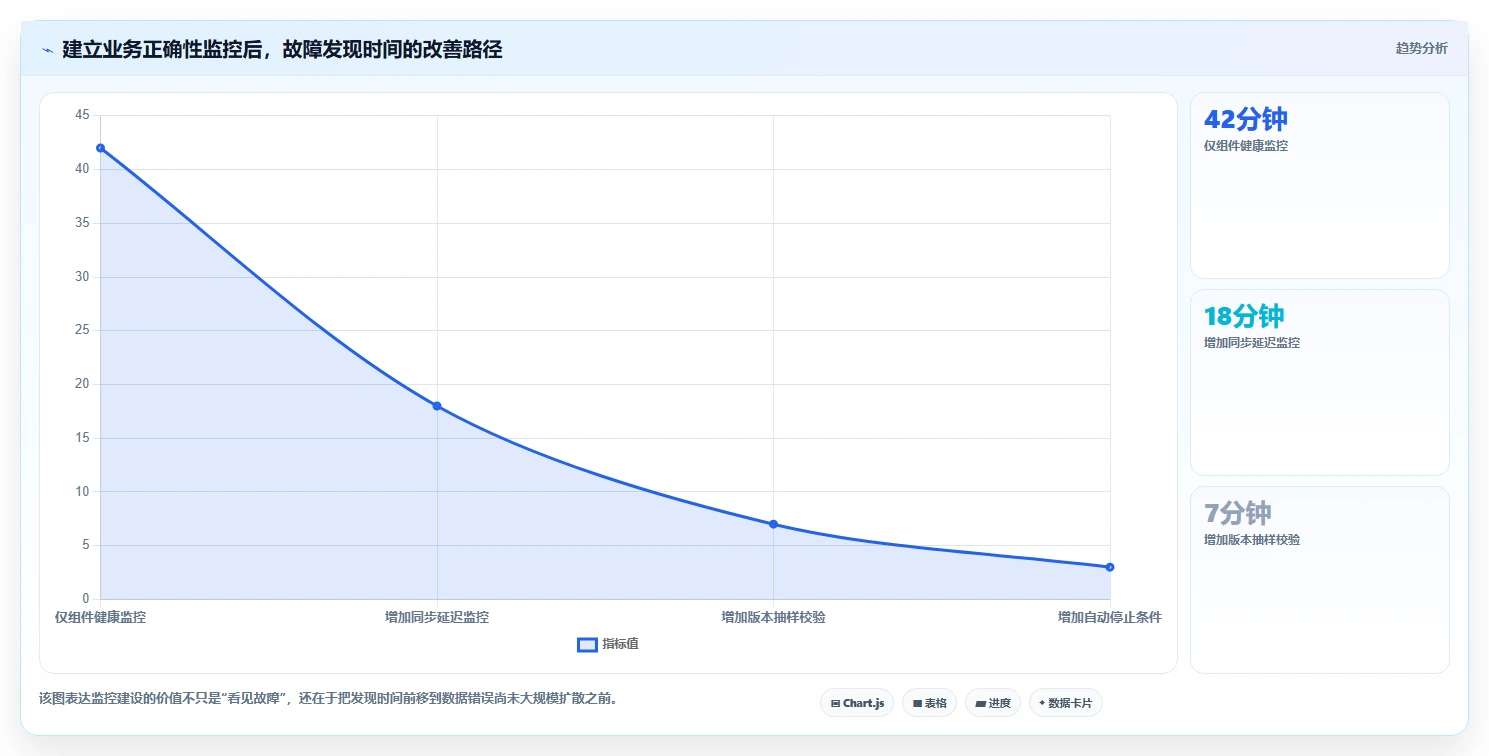Click x-axis label 增加版本抽样校验
The image size is (1489, 756).
pyautogui.click(x=773, y=617)
